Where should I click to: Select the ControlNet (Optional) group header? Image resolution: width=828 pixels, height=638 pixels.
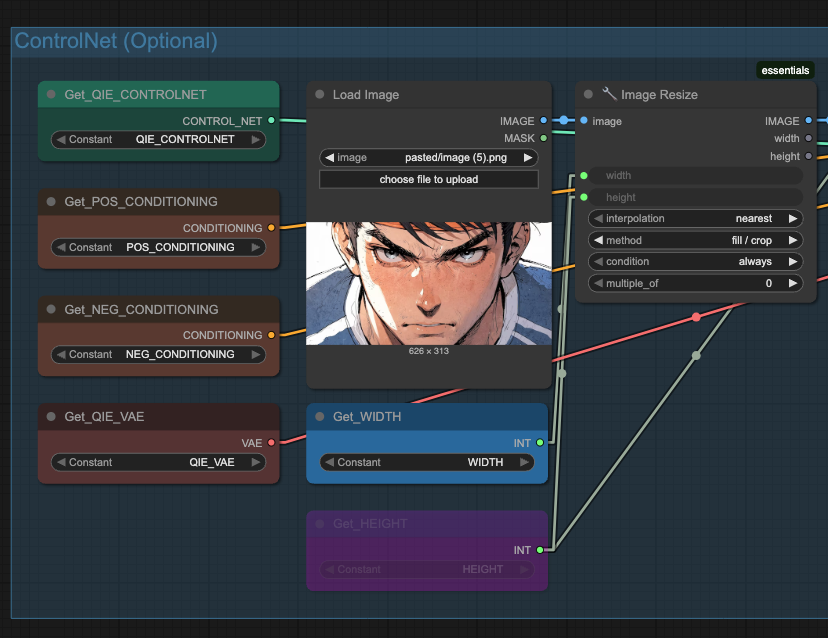tap(117, 42)
